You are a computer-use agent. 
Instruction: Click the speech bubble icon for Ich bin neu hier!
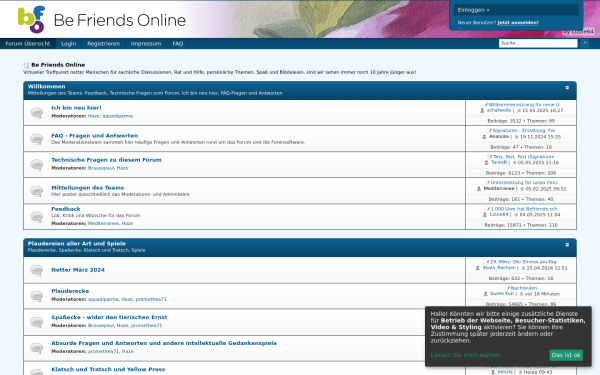point(37,113)
